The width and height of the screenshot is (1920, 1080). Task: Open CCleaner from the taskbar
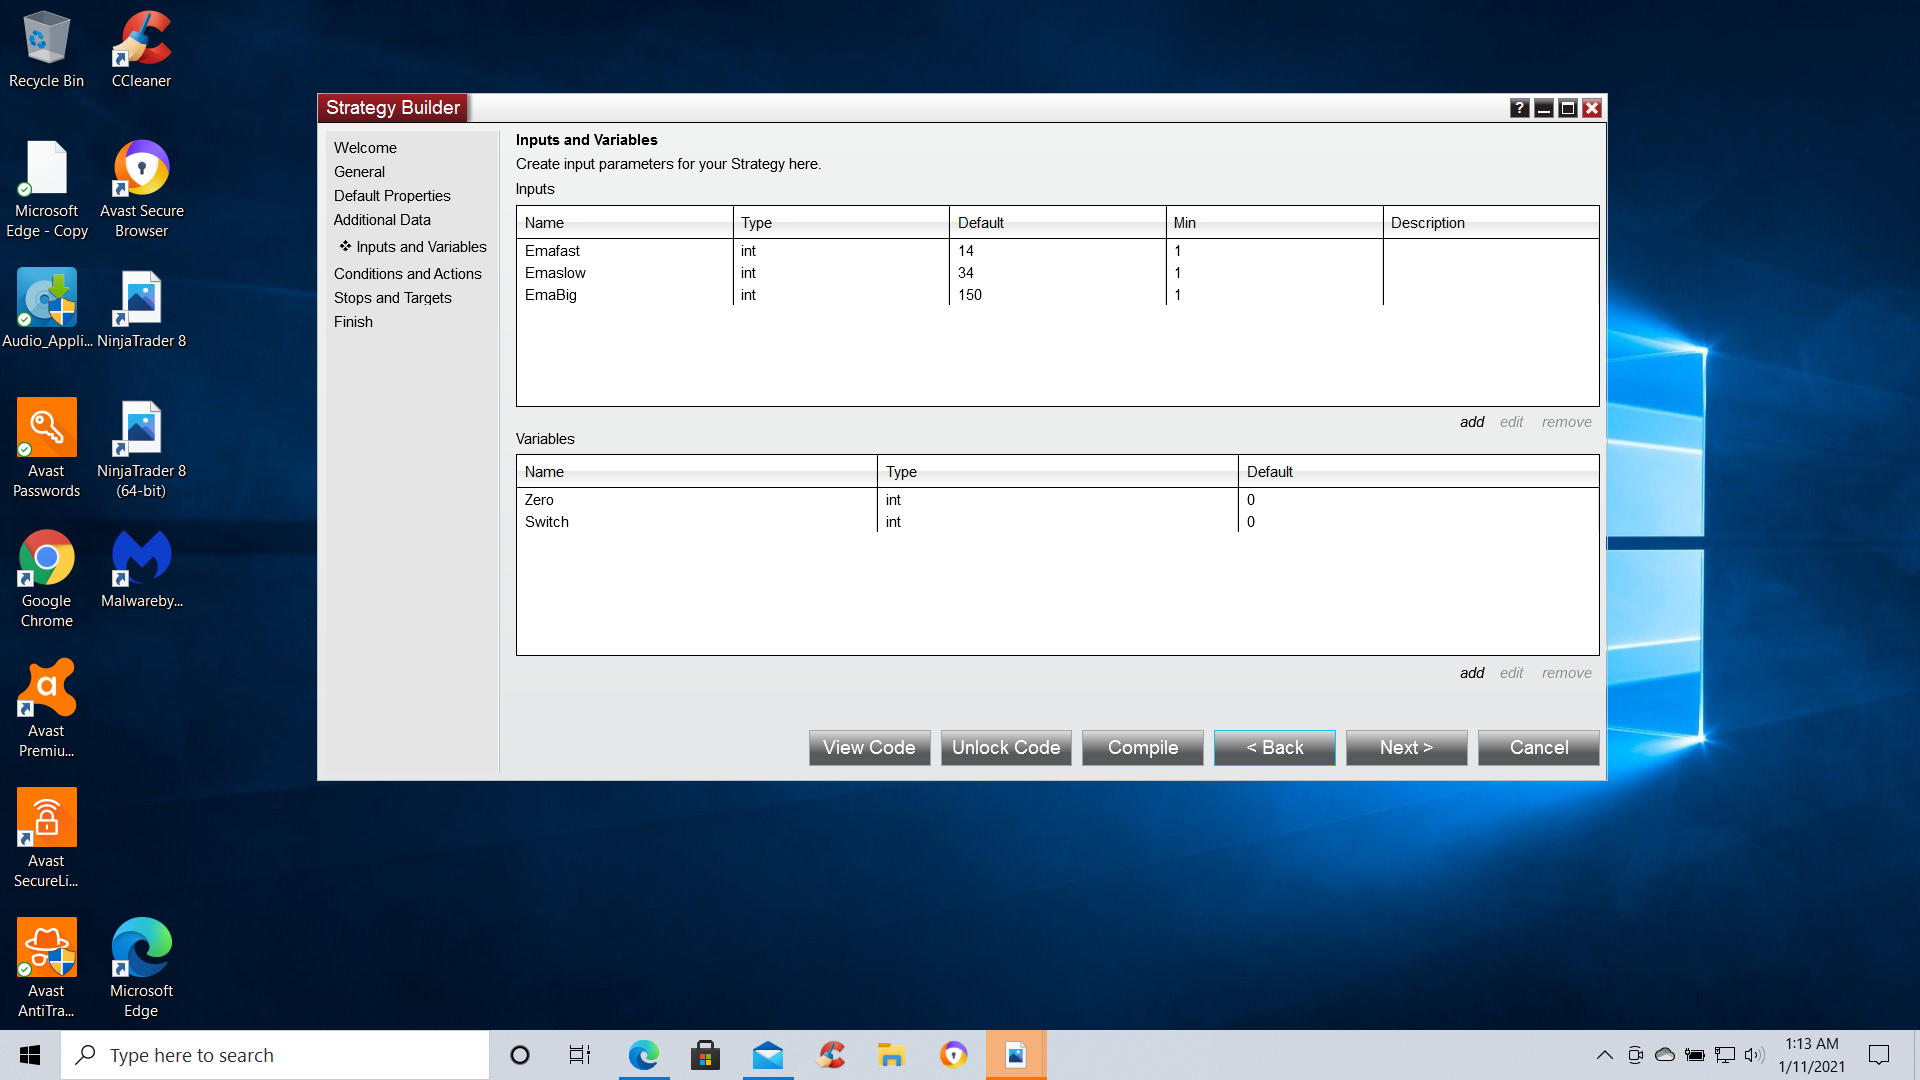(830, 1055)
